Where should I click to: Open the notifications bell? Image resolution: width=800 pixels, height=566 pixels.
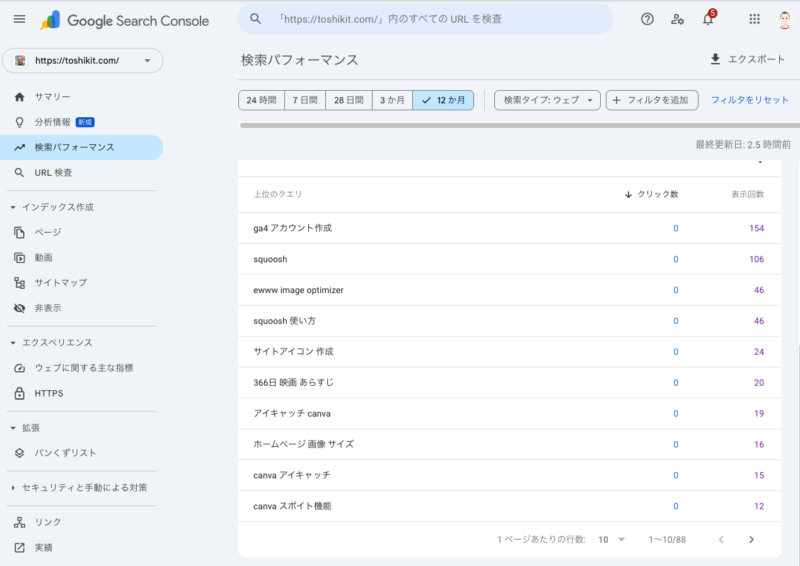pos(708,19)
